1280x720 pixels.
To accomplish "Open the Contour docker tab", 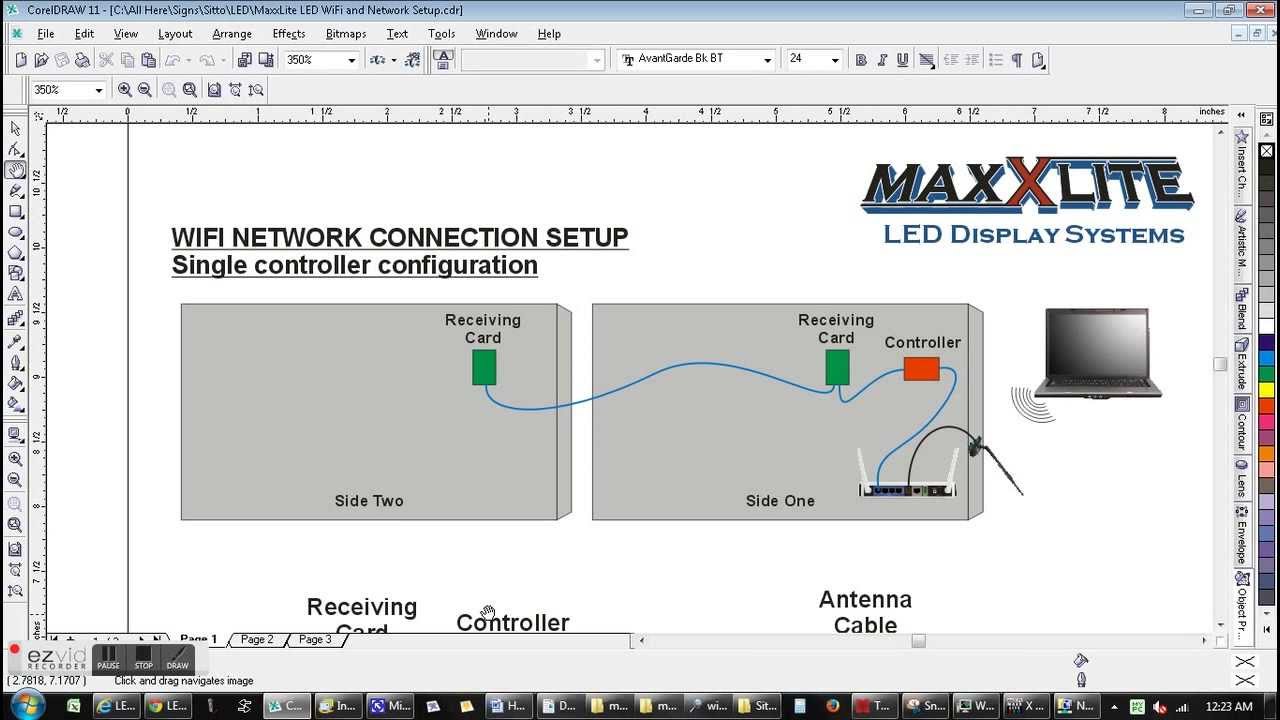I will coord(1242,425).
